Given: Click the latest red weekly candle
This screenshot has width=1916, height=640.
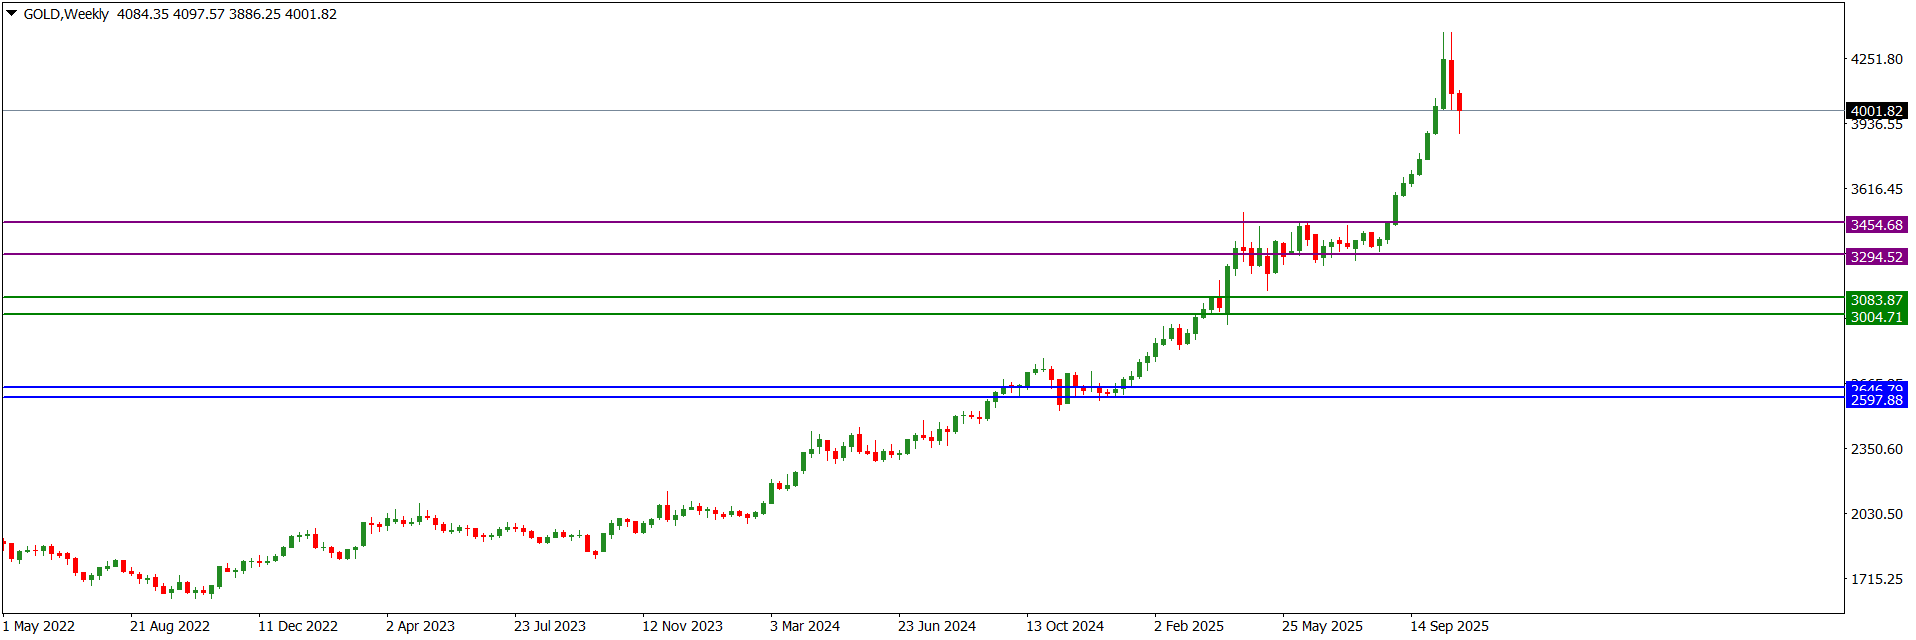Looking at the screenshot, I should tap(1460, 102).
